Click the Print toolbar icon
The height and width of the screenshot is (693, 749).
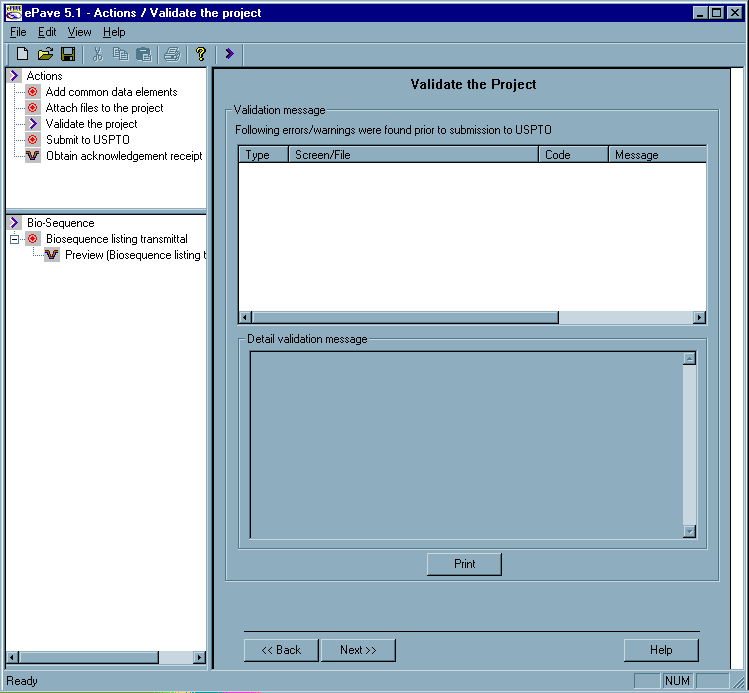tap(172, 54)
